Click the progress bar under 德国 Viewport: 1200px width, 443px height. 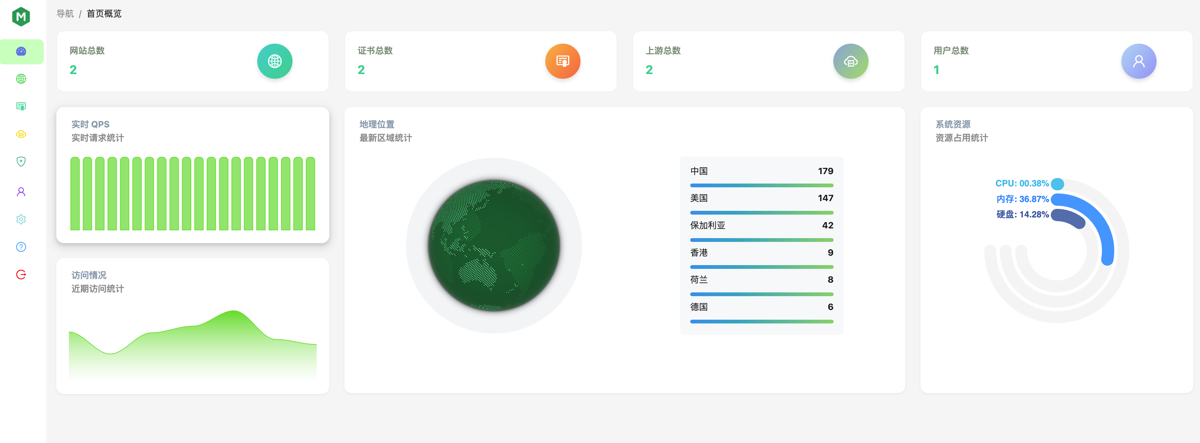coord(762,321)
